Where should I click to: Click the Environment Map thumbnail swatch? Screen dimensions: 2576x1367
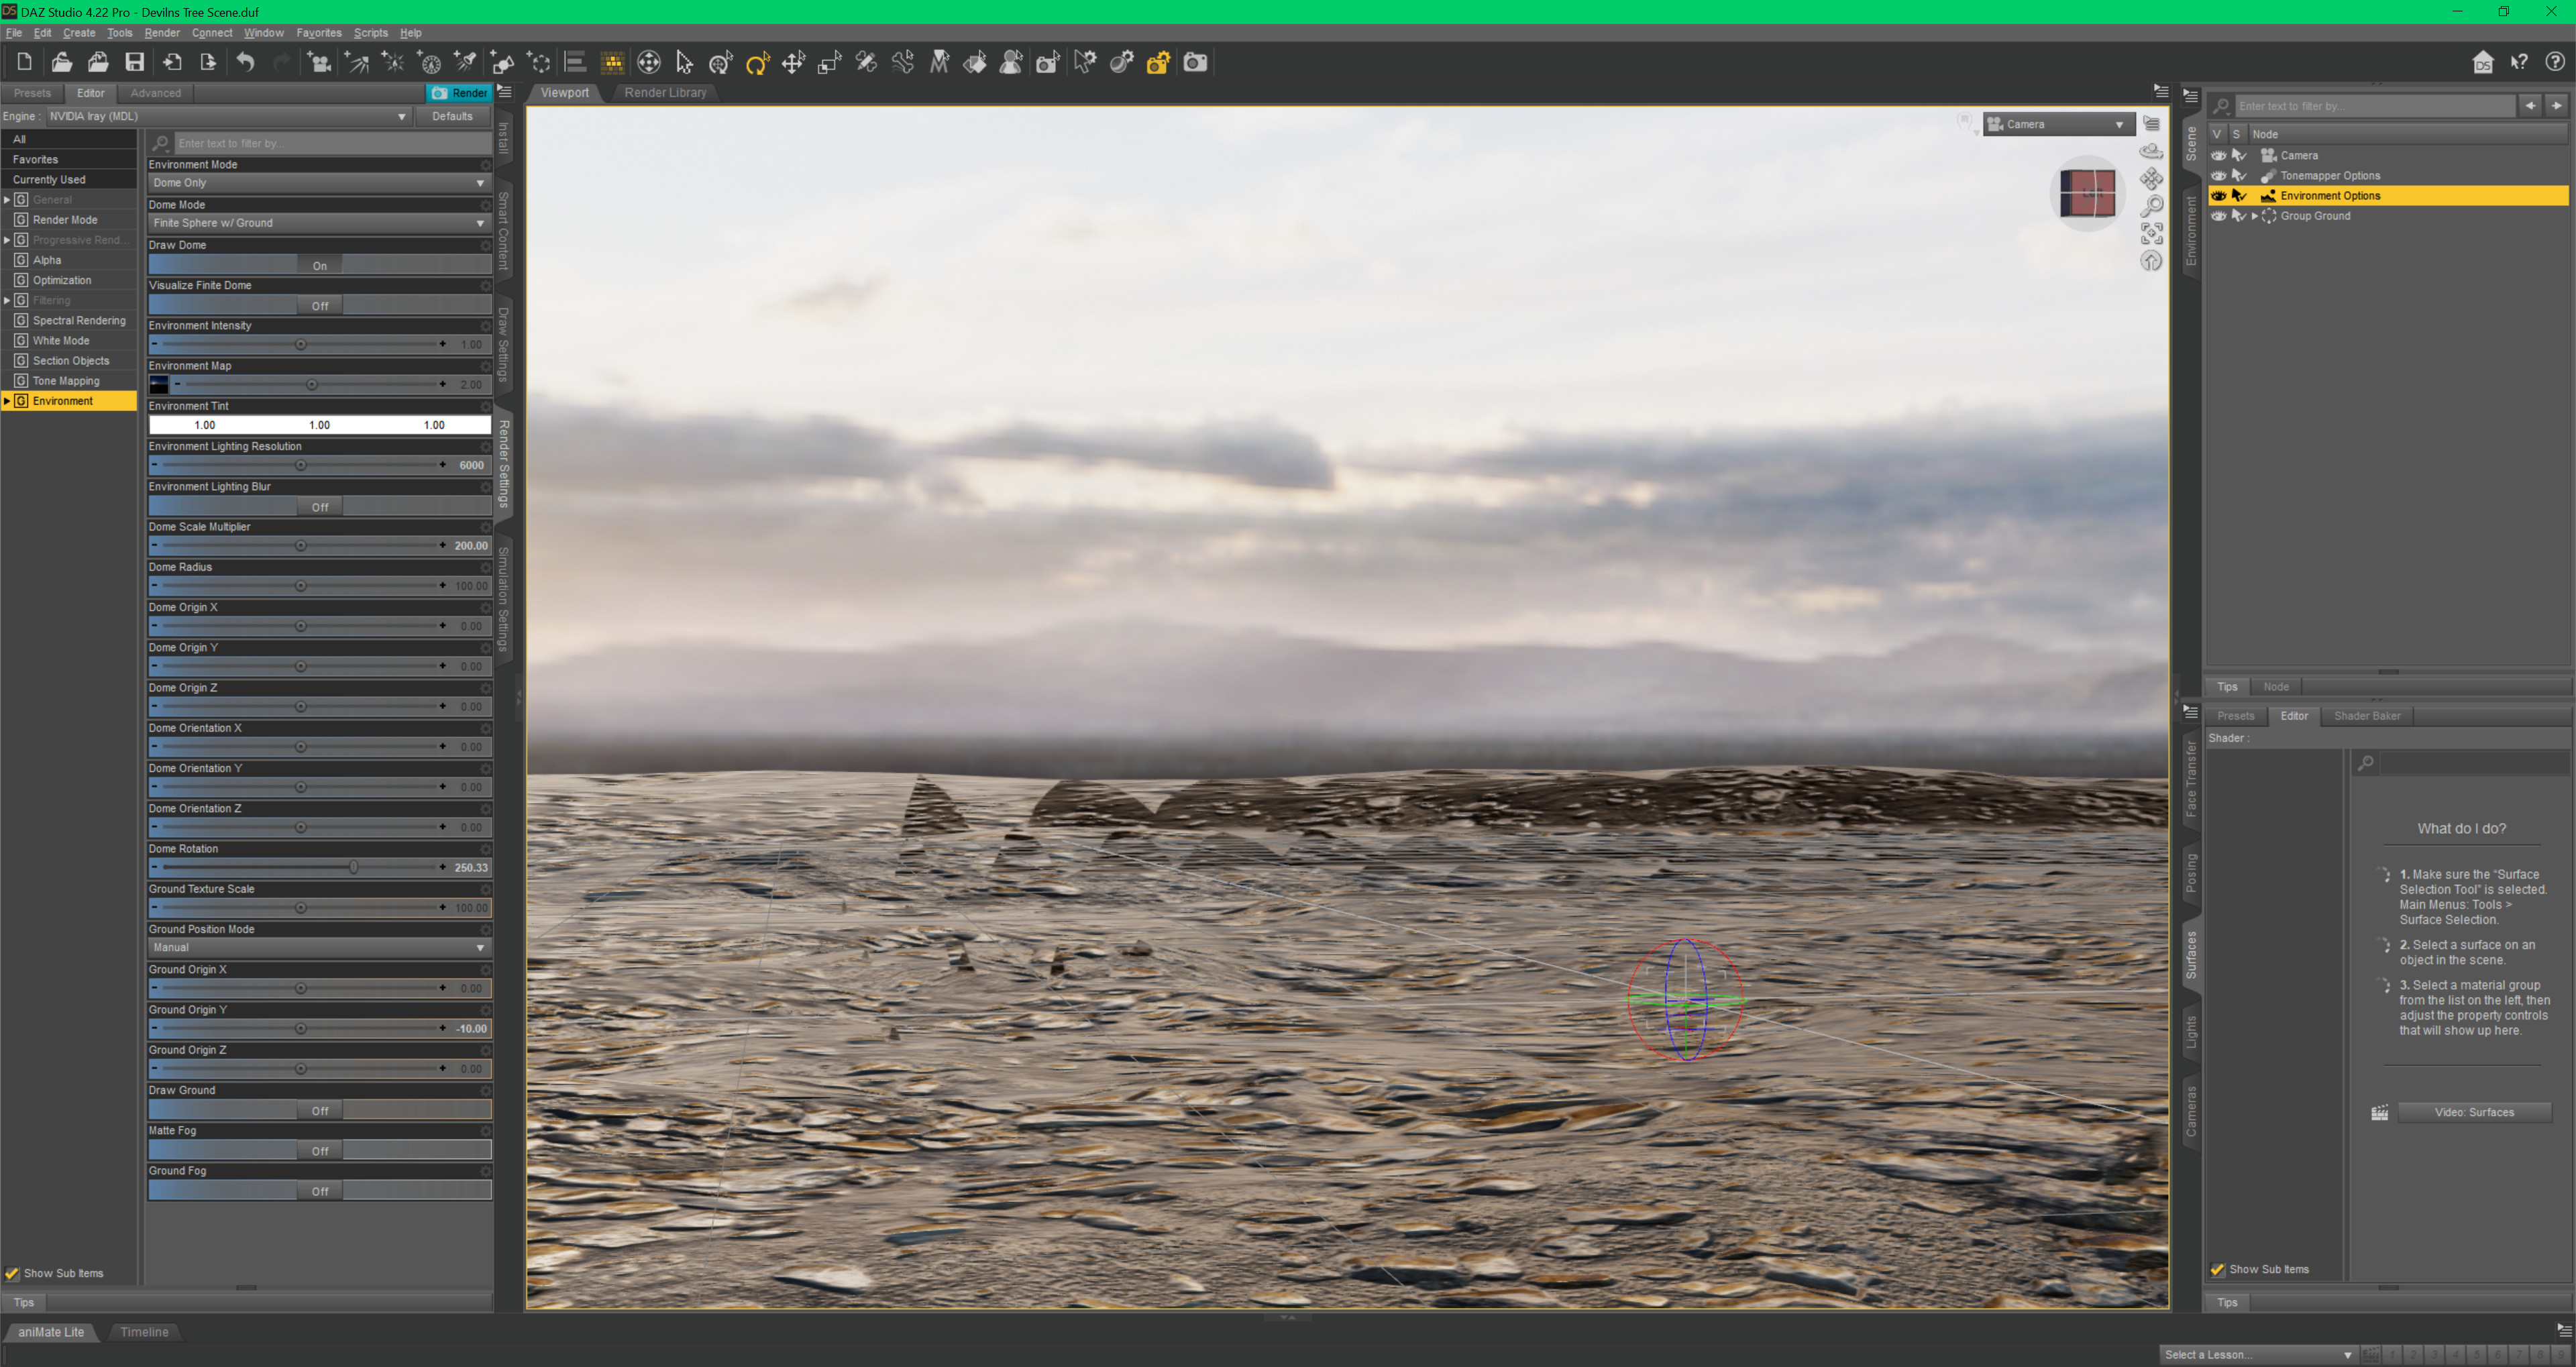(x=159, y=384)
